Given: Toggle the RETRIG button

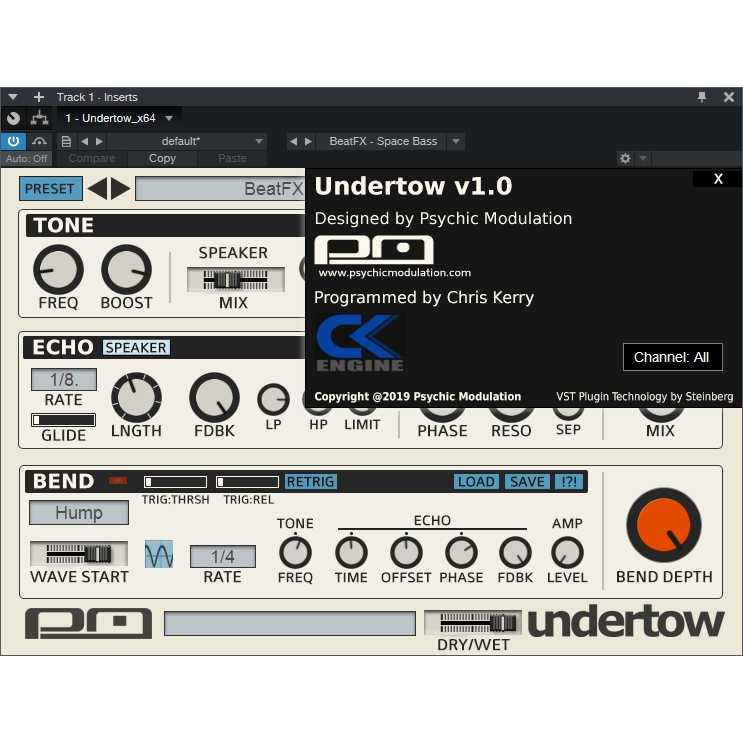Looking at the screenshot, I should 311,482.
